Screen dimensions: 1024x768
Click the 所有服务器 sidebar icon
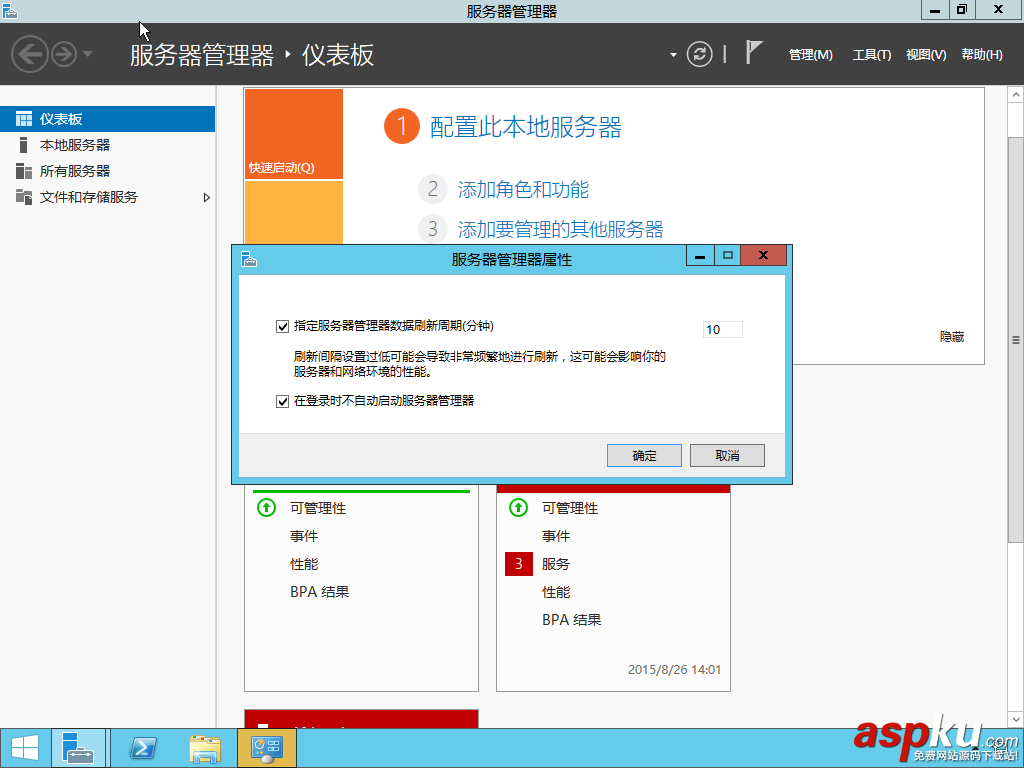click(24, 171)
